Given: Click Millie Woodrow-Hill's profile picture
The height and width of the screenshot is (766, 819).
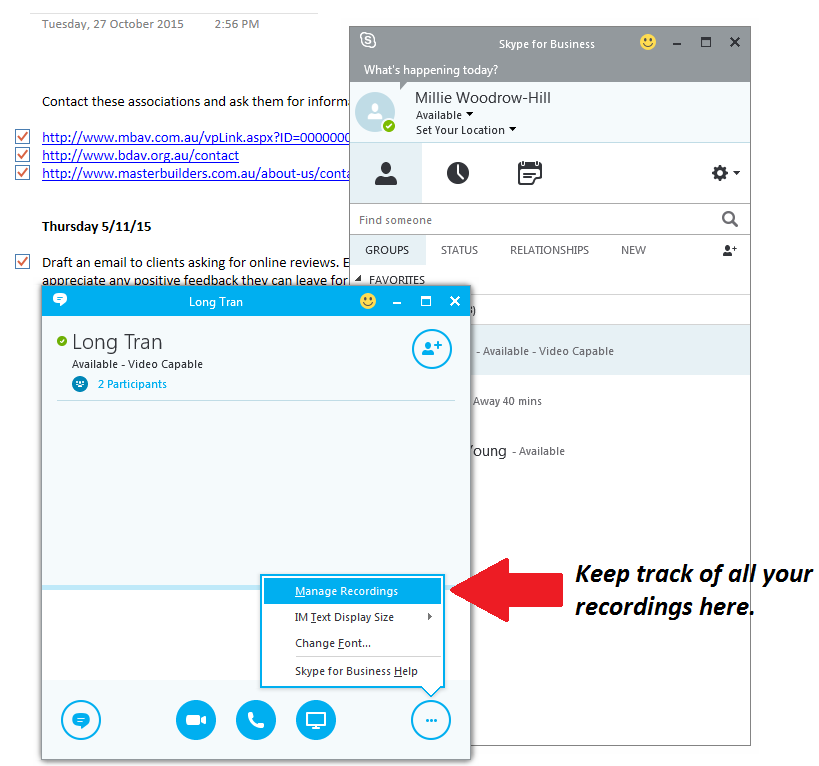Looking at the screenshot, I should [x=375, y=112].
